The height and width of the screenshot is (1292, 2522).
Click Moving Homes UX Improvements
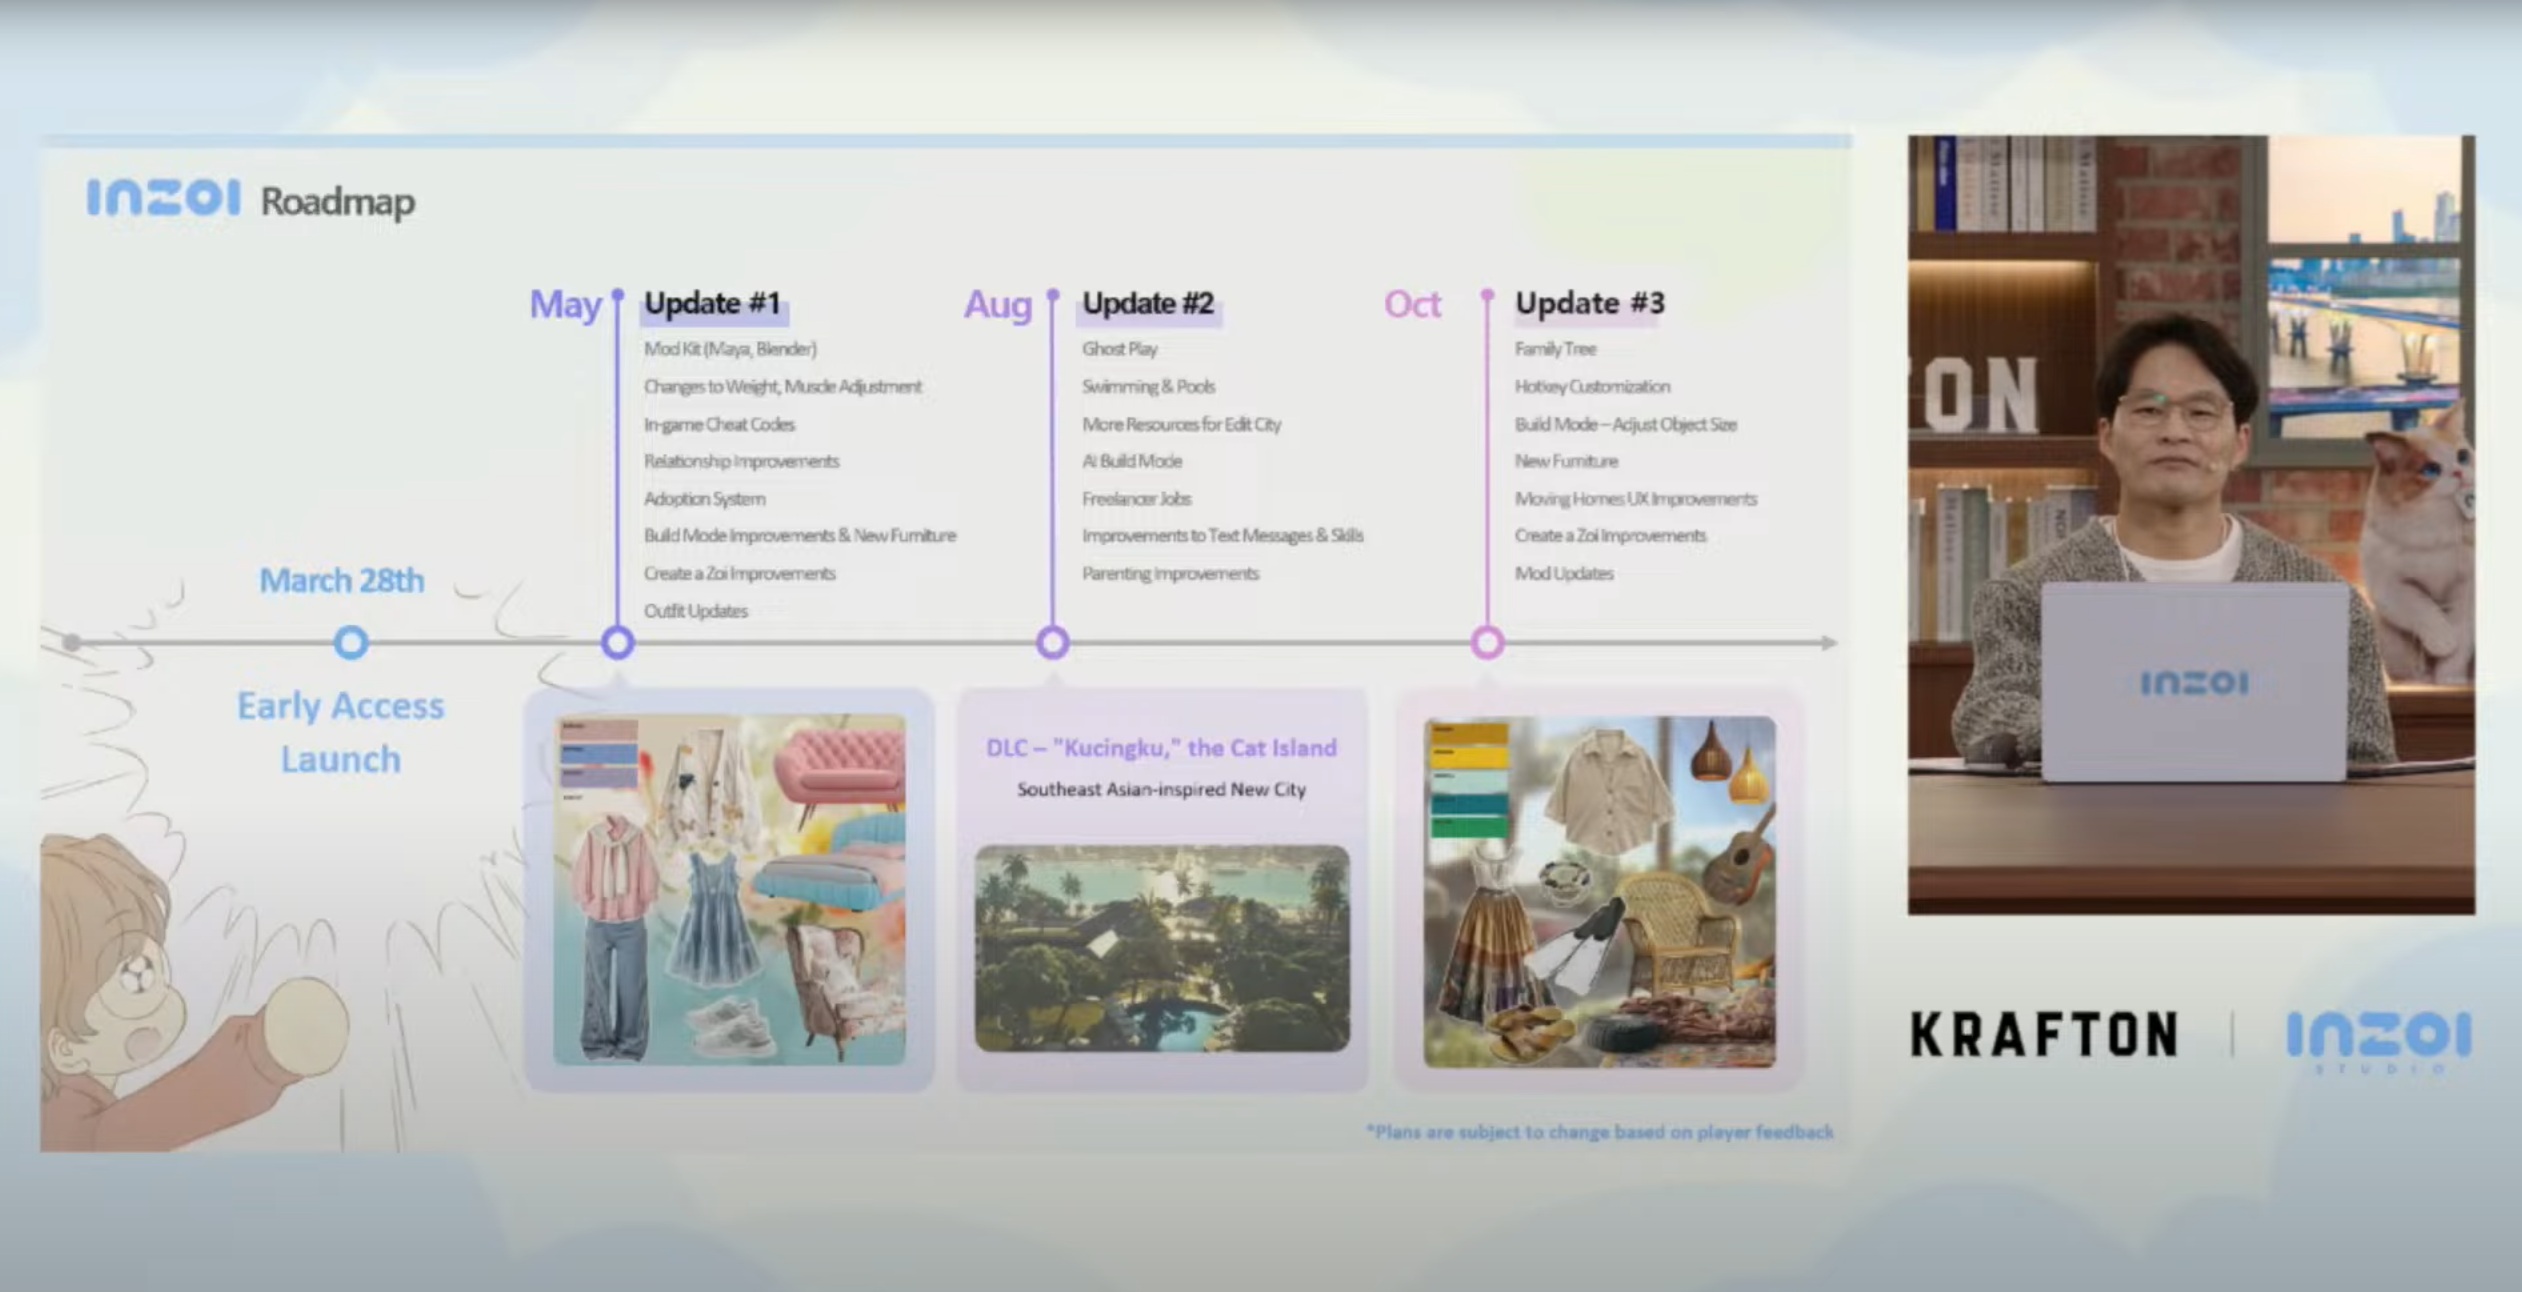(1635, 498)
